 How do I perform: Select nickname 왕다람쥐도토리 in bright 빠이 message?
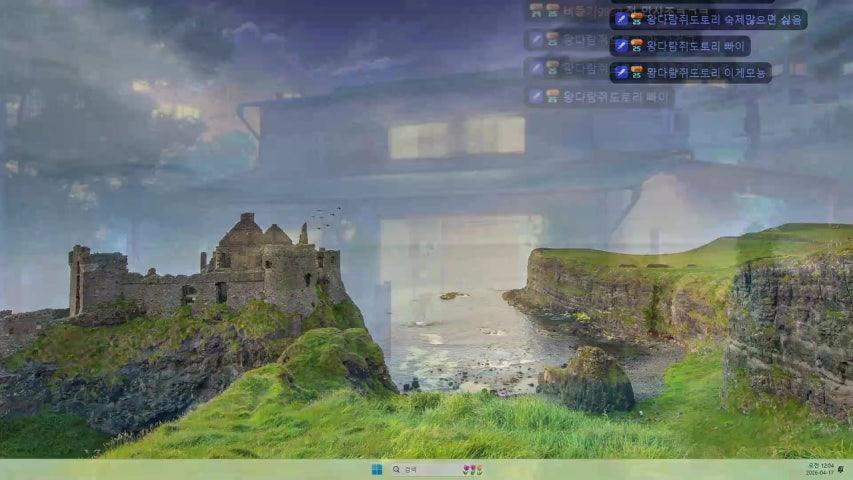pyautogui.click(x=680, y=46)
